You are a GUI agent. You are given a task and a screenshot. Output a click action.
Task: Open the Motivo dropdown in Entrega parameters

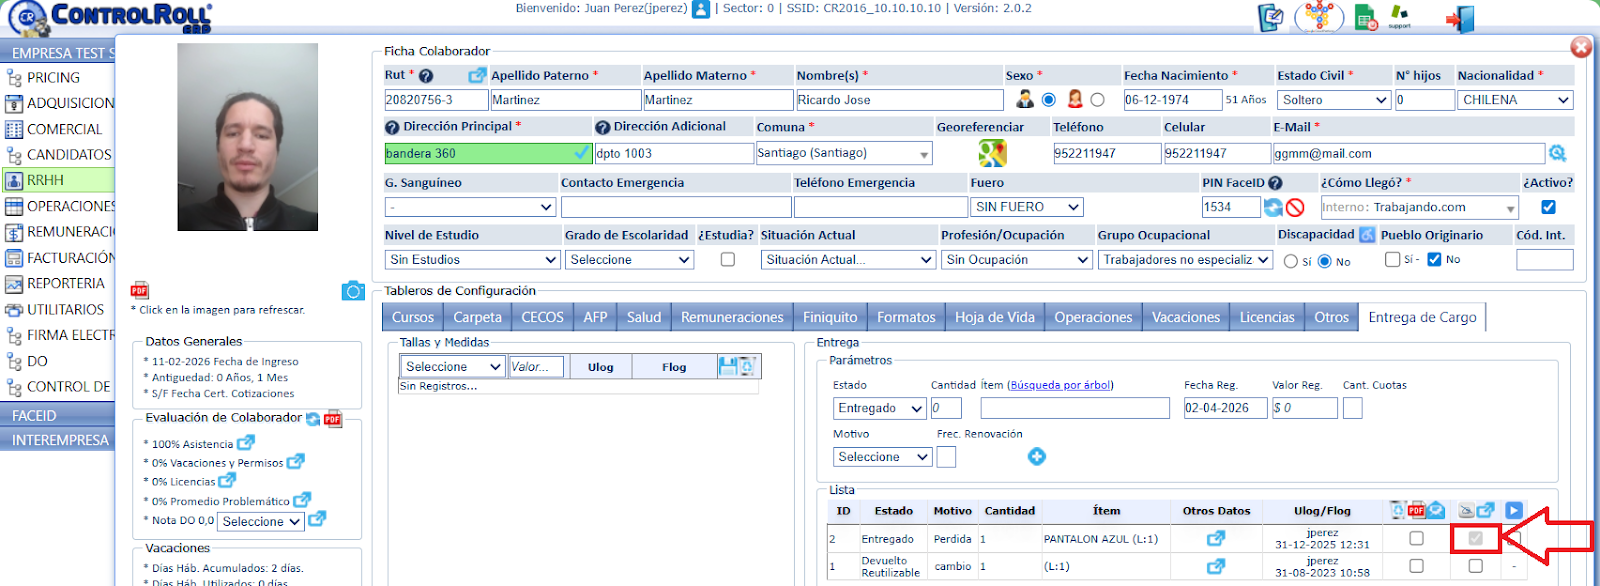point(882,457)
